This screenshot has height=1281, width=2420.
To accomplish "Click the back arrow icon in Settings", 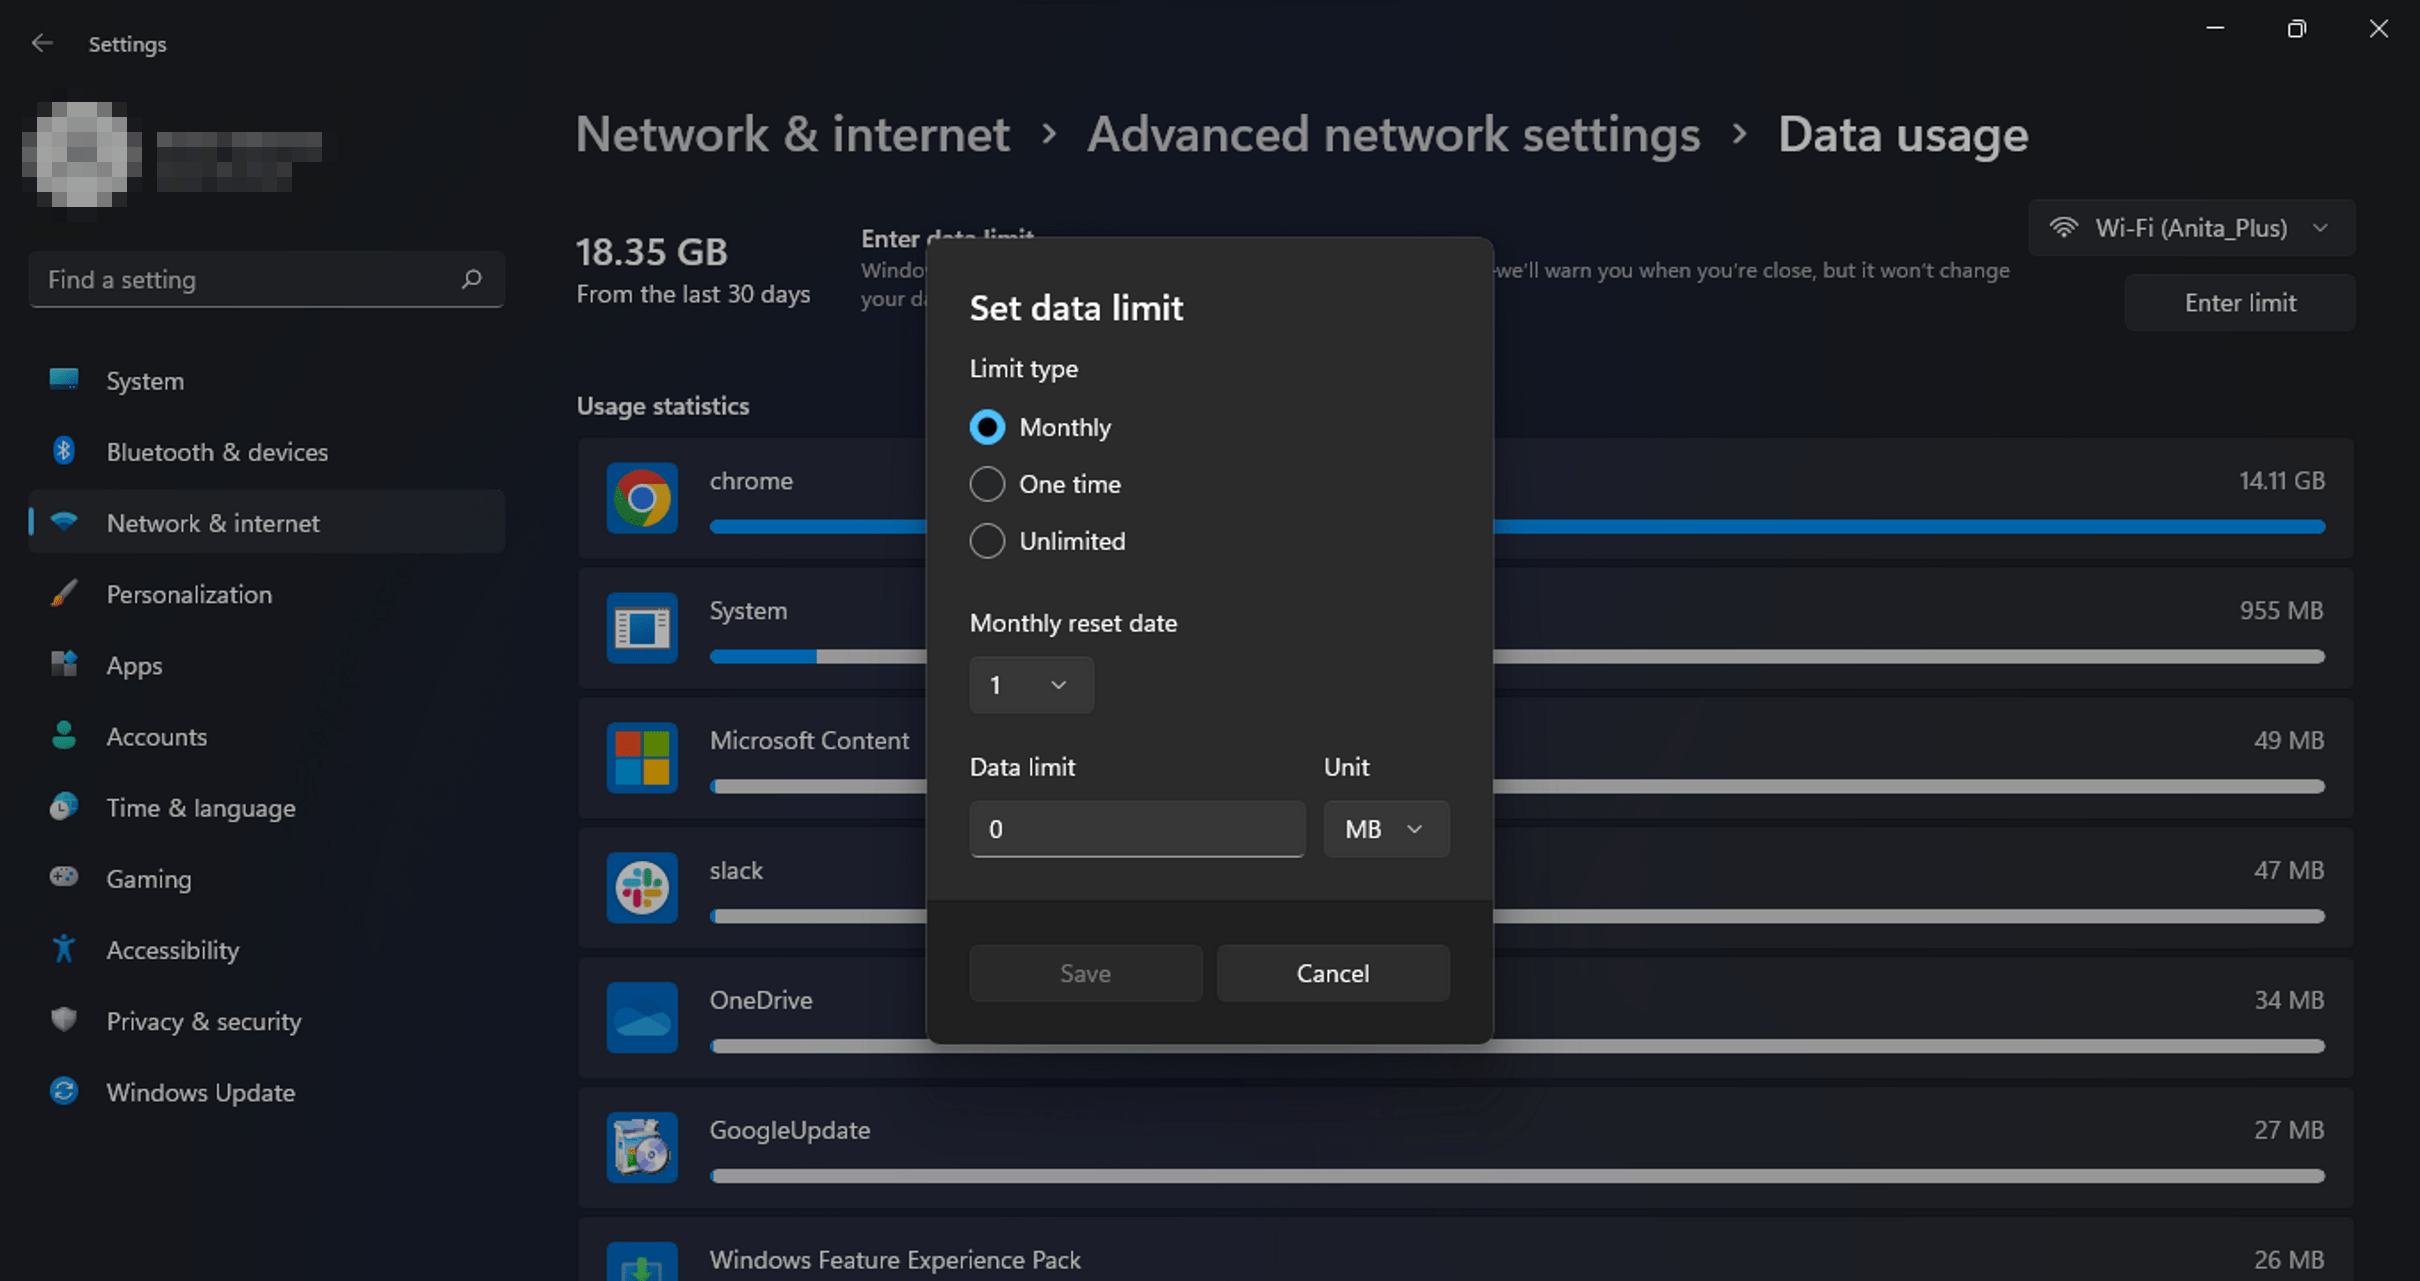I will click(x=41, y=43).
